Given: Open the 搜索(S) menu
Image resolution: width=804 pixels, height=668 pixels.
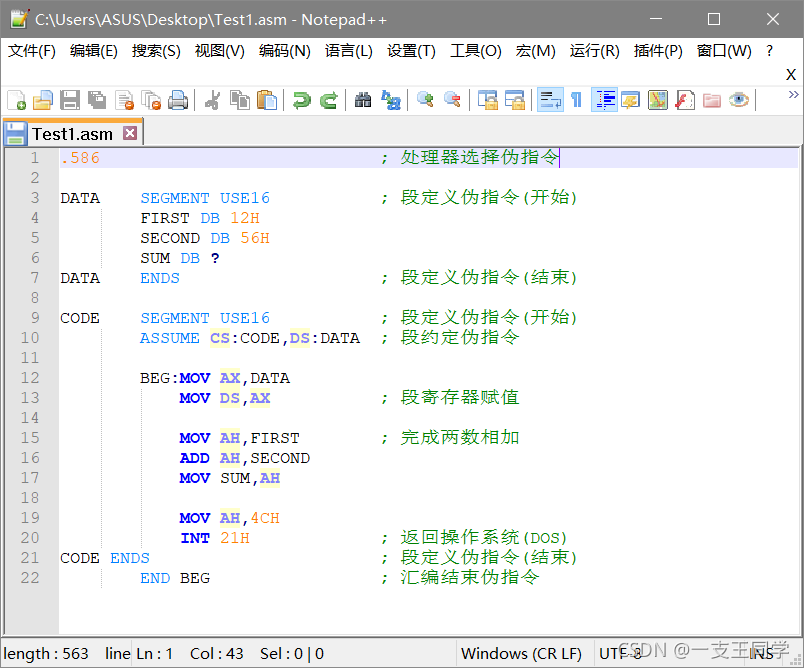Looking at the screenshot, I should (x=156, y=51).
